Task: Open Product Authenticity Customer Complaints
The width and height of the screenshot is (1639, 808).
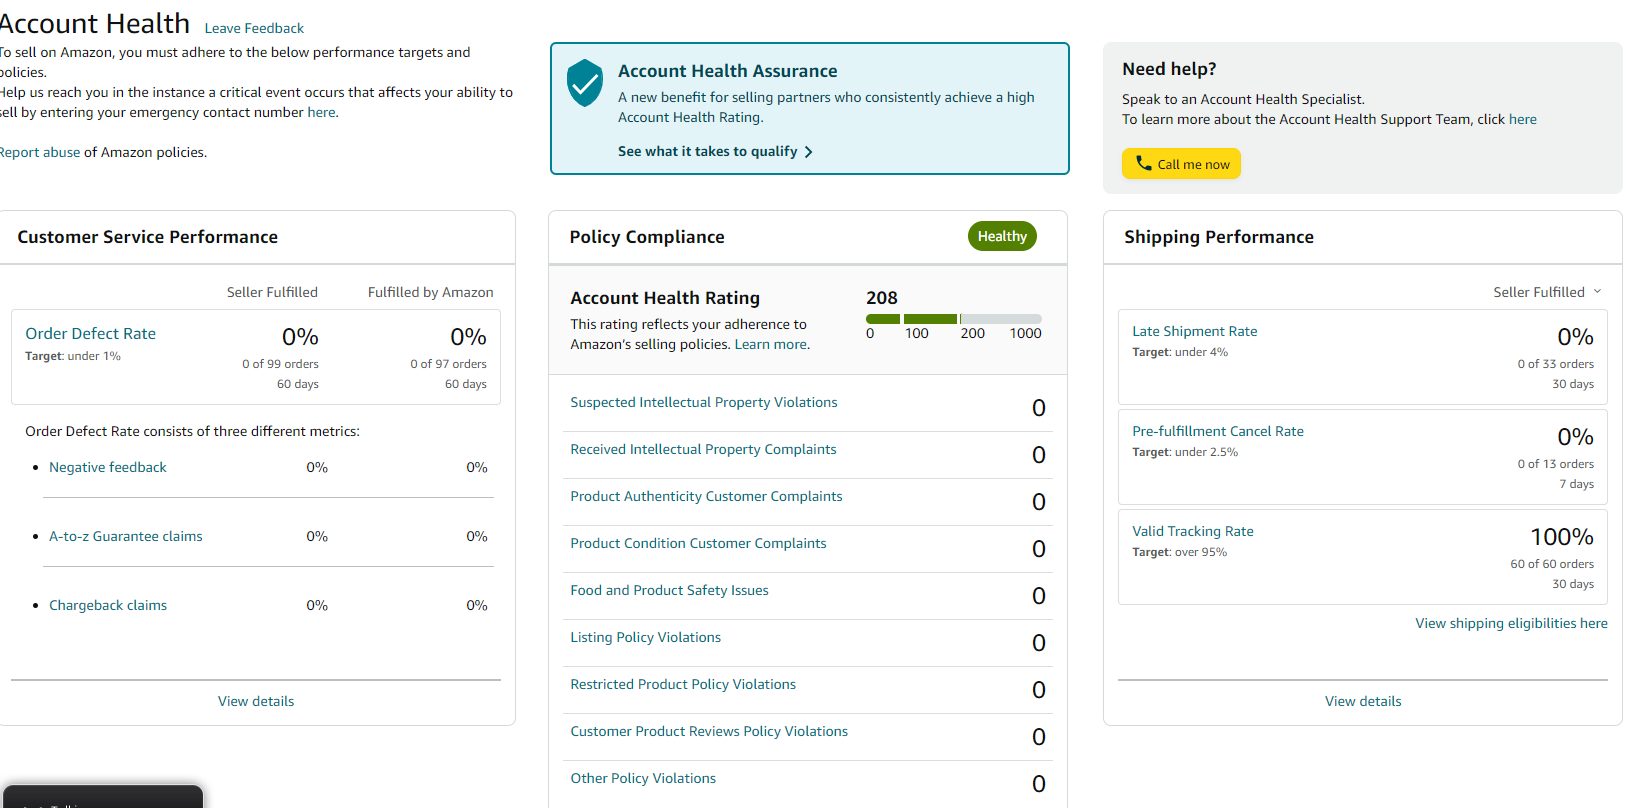Action: 706,496
